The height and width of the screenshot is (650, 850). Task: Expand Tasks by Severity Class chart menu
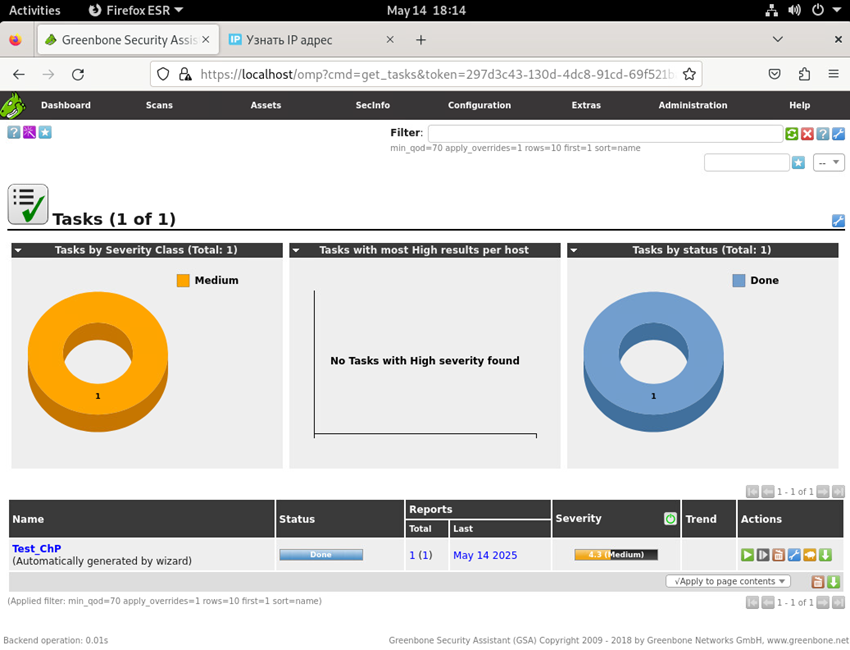18,250
